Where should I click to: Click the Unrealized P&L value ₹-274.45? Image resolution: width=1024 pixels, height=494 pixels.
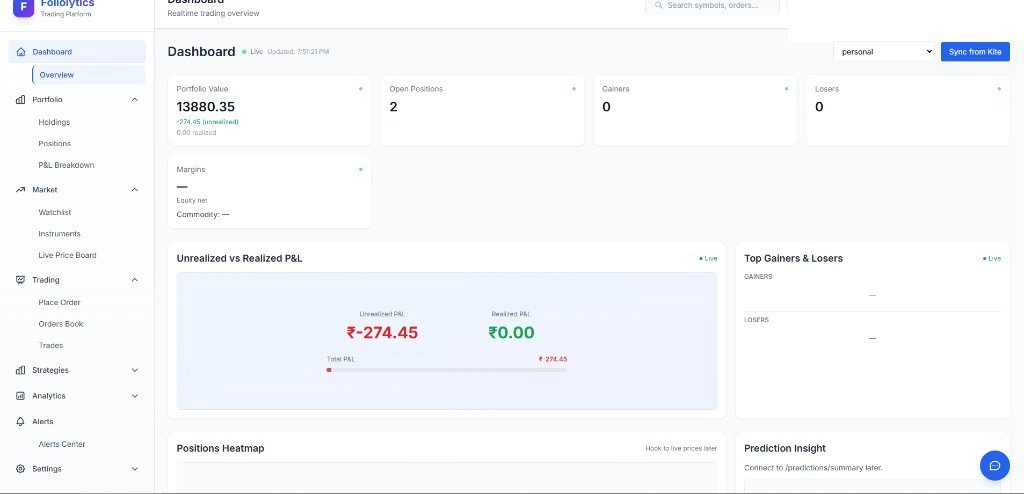tap(382, 333)
